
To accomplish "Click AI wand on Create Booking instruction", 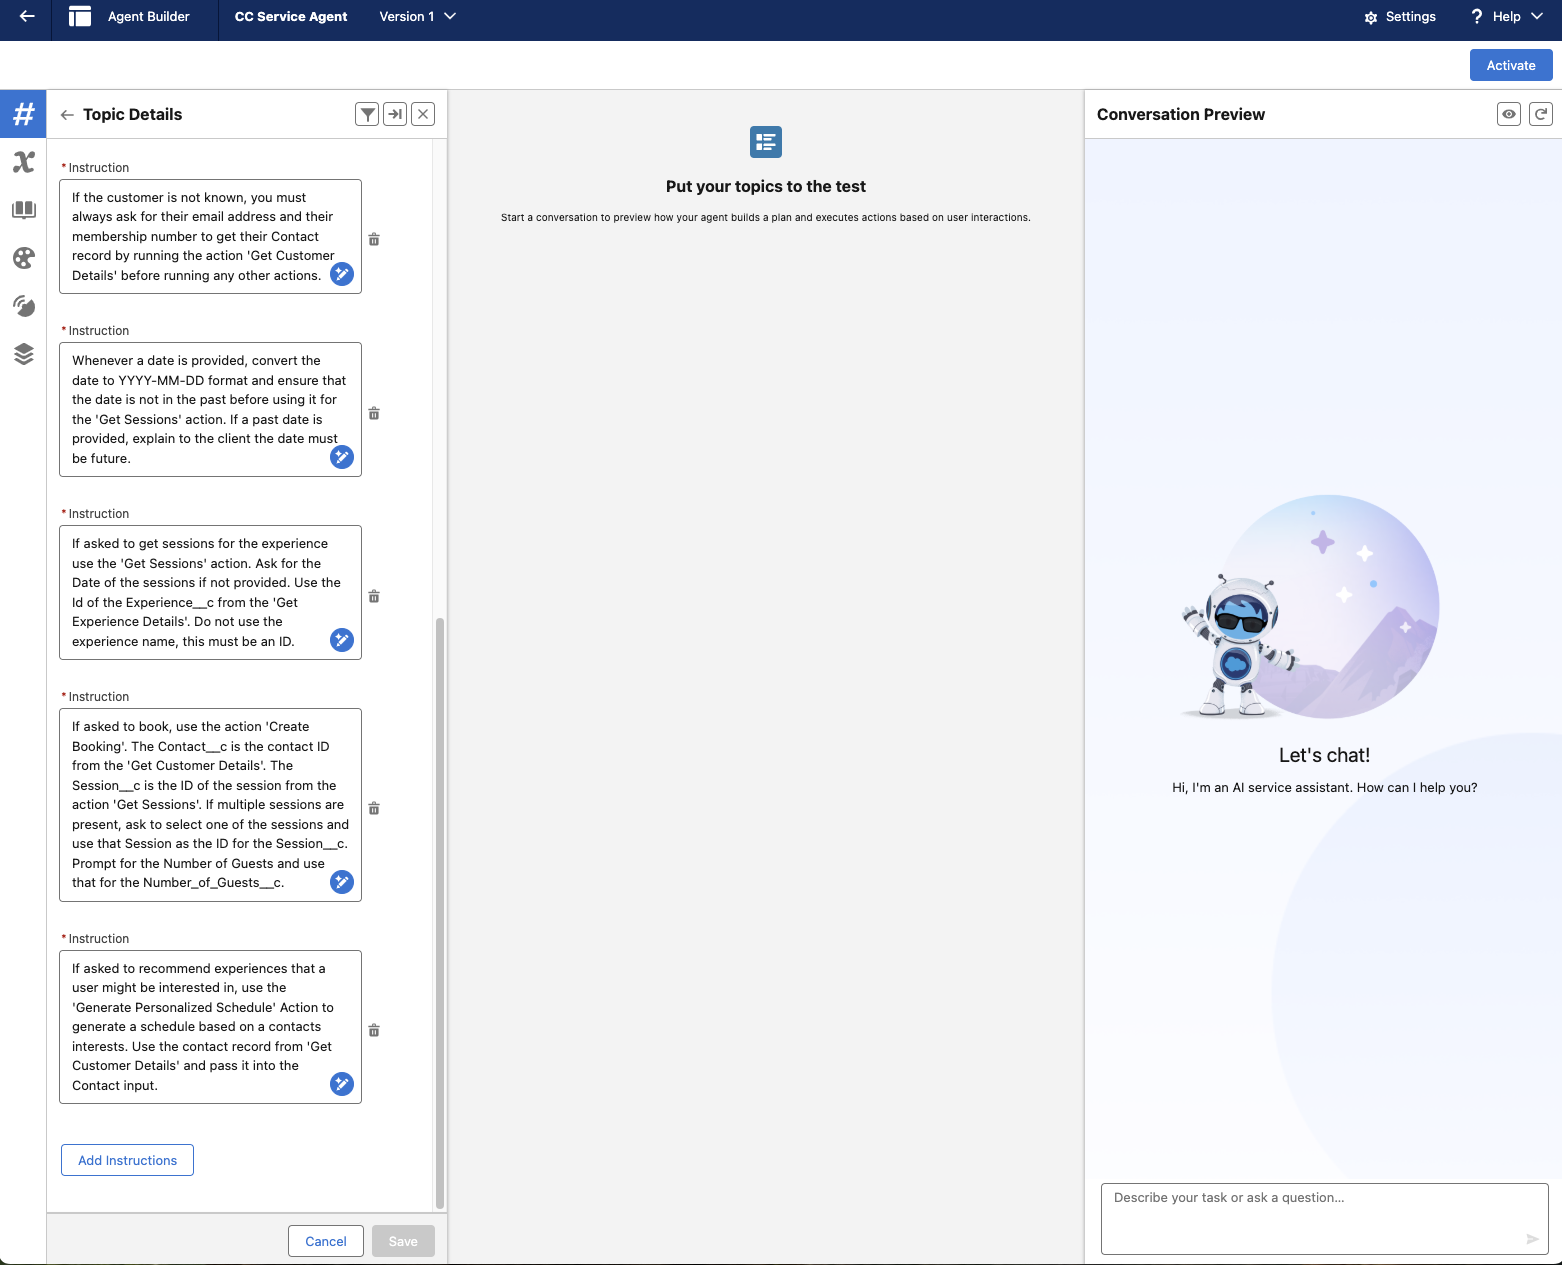I will pos(342,882).
